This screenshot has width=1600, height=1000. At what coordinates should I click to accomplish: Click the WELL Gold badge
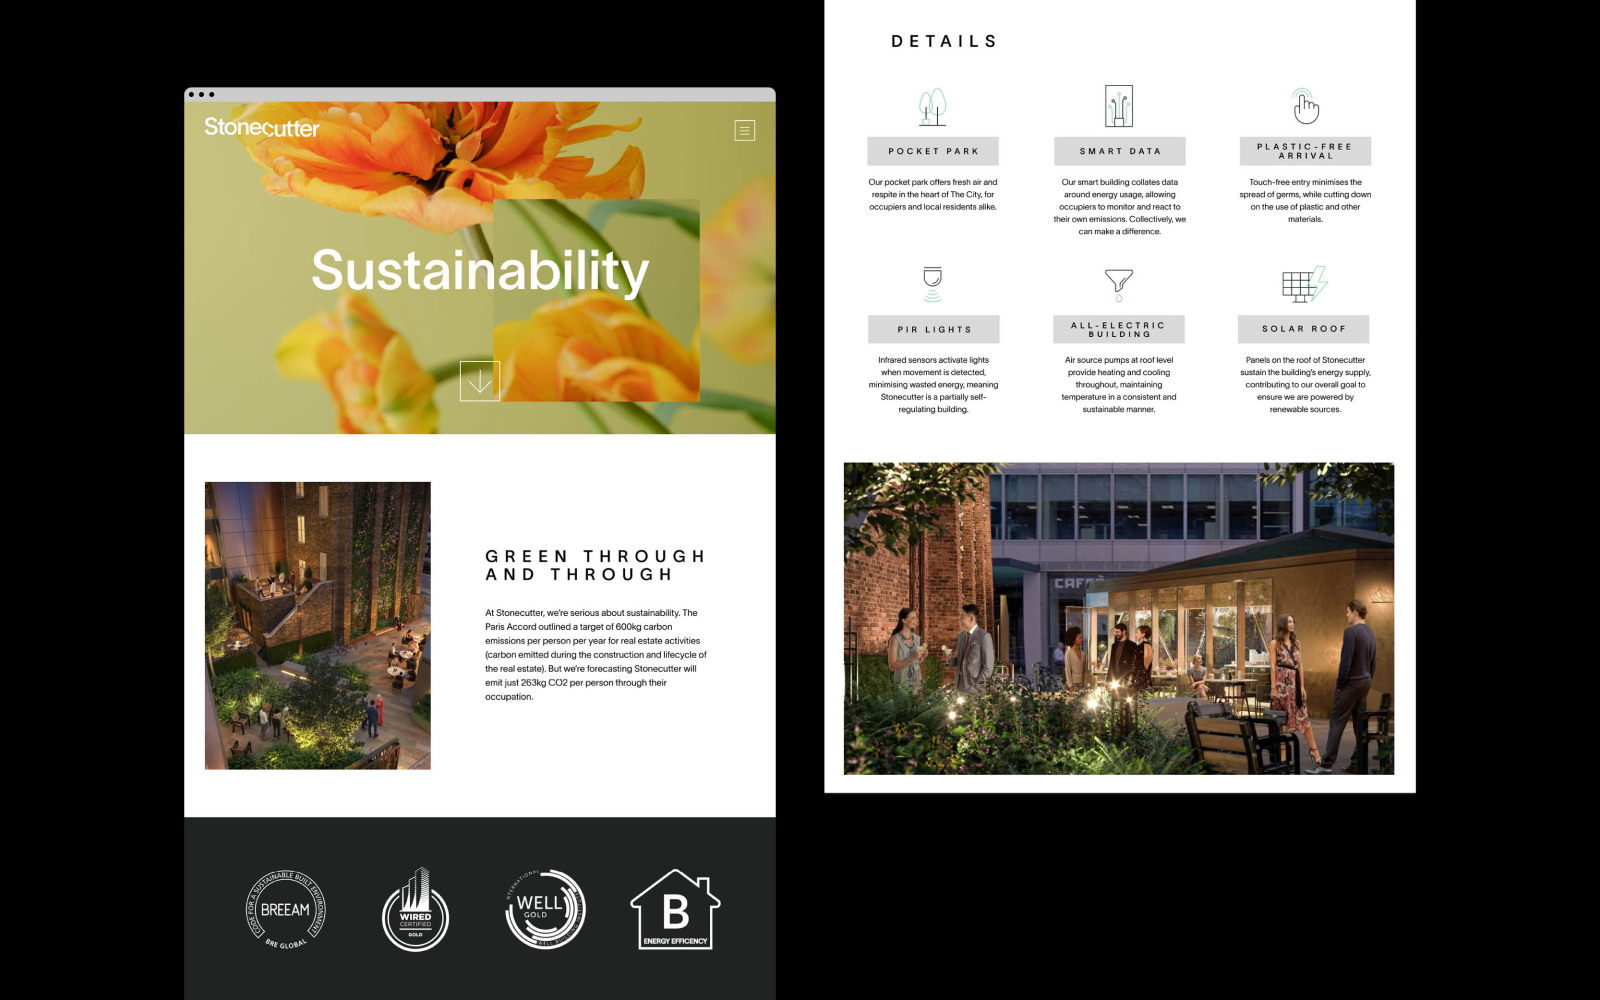coord(544,909)
